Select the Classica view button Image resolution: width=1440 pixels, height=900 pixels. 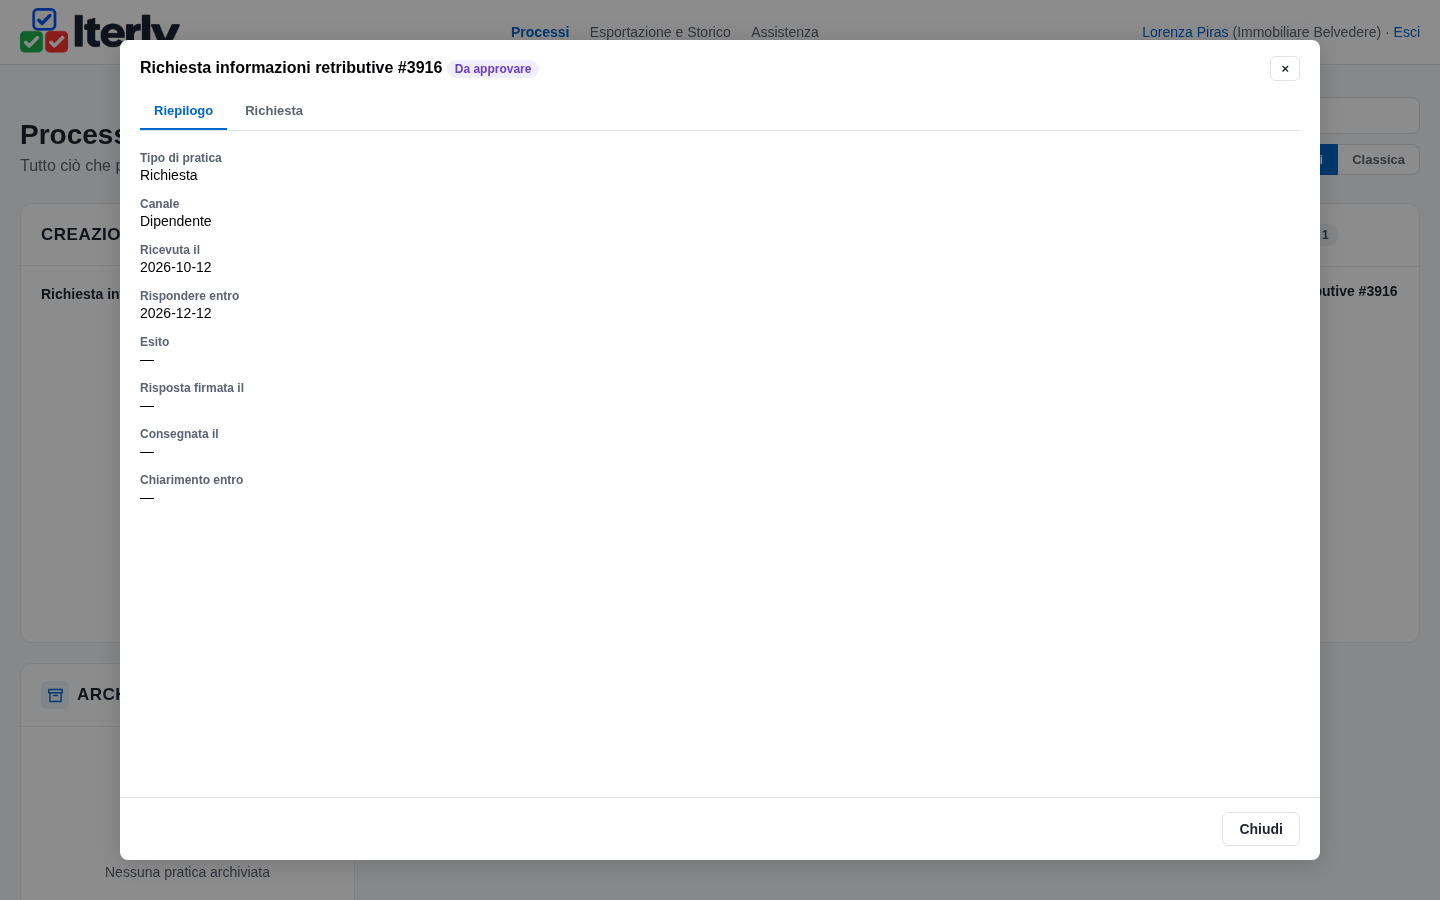point(1378,160)
